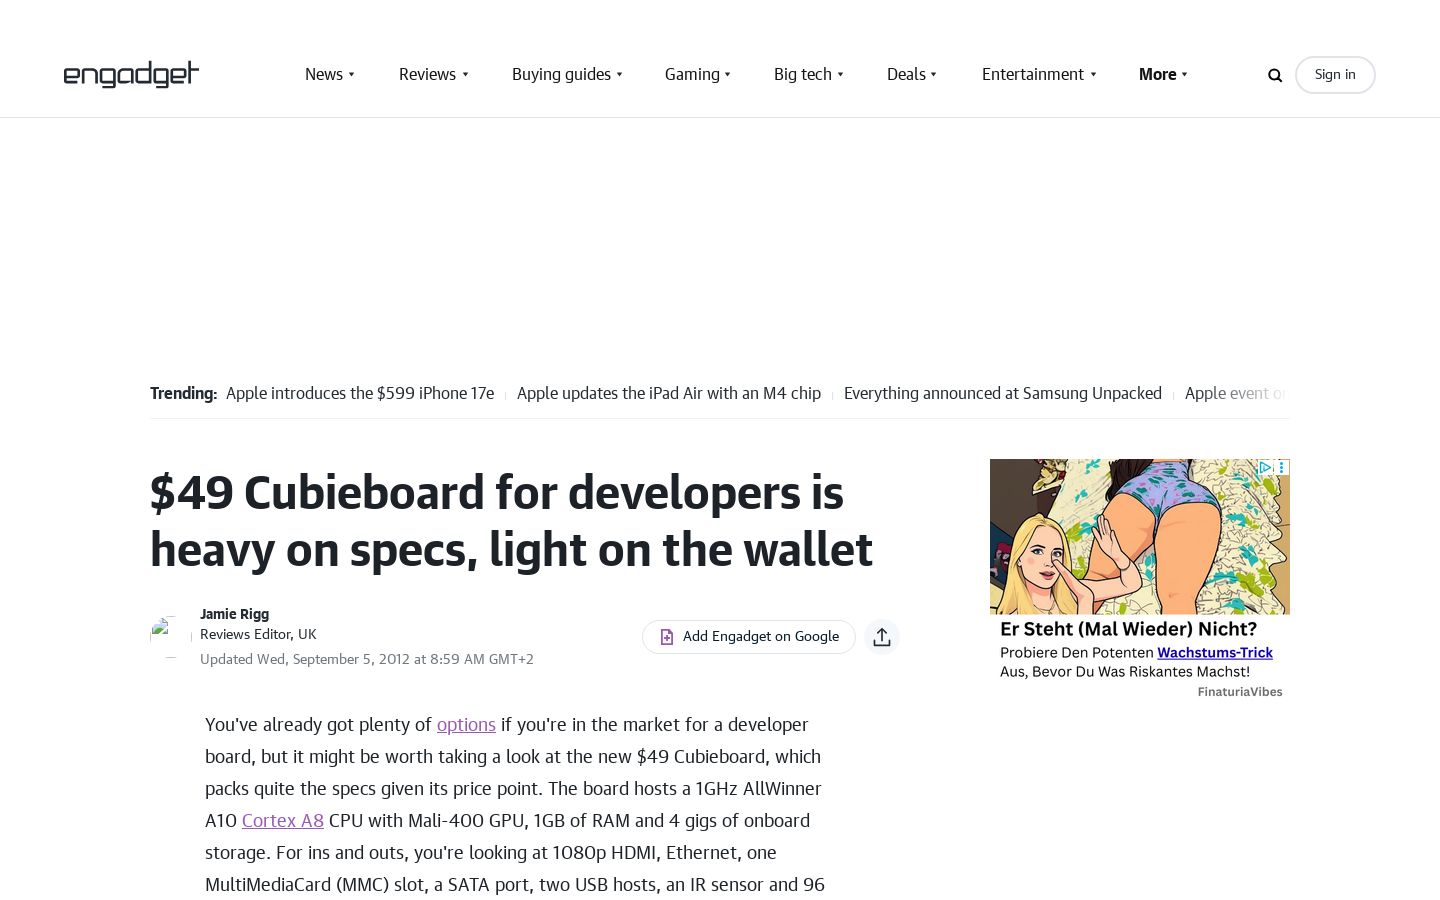This screenshot has width=1440, height=900.
Task: Open the Entertainment menu
Action: [1033, 74]
